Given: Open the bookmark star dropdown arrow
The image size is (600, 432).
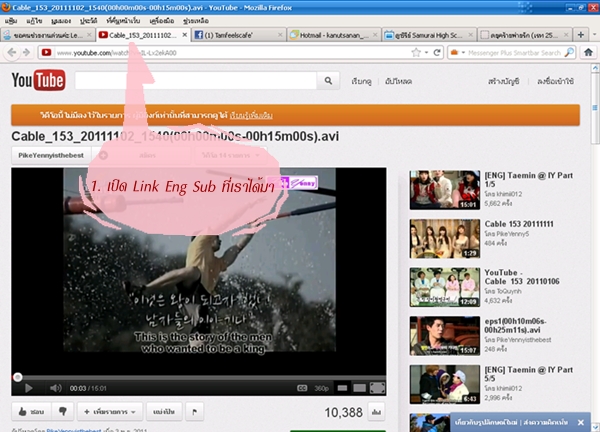Looking at the screenshot, I should [426, 52].
